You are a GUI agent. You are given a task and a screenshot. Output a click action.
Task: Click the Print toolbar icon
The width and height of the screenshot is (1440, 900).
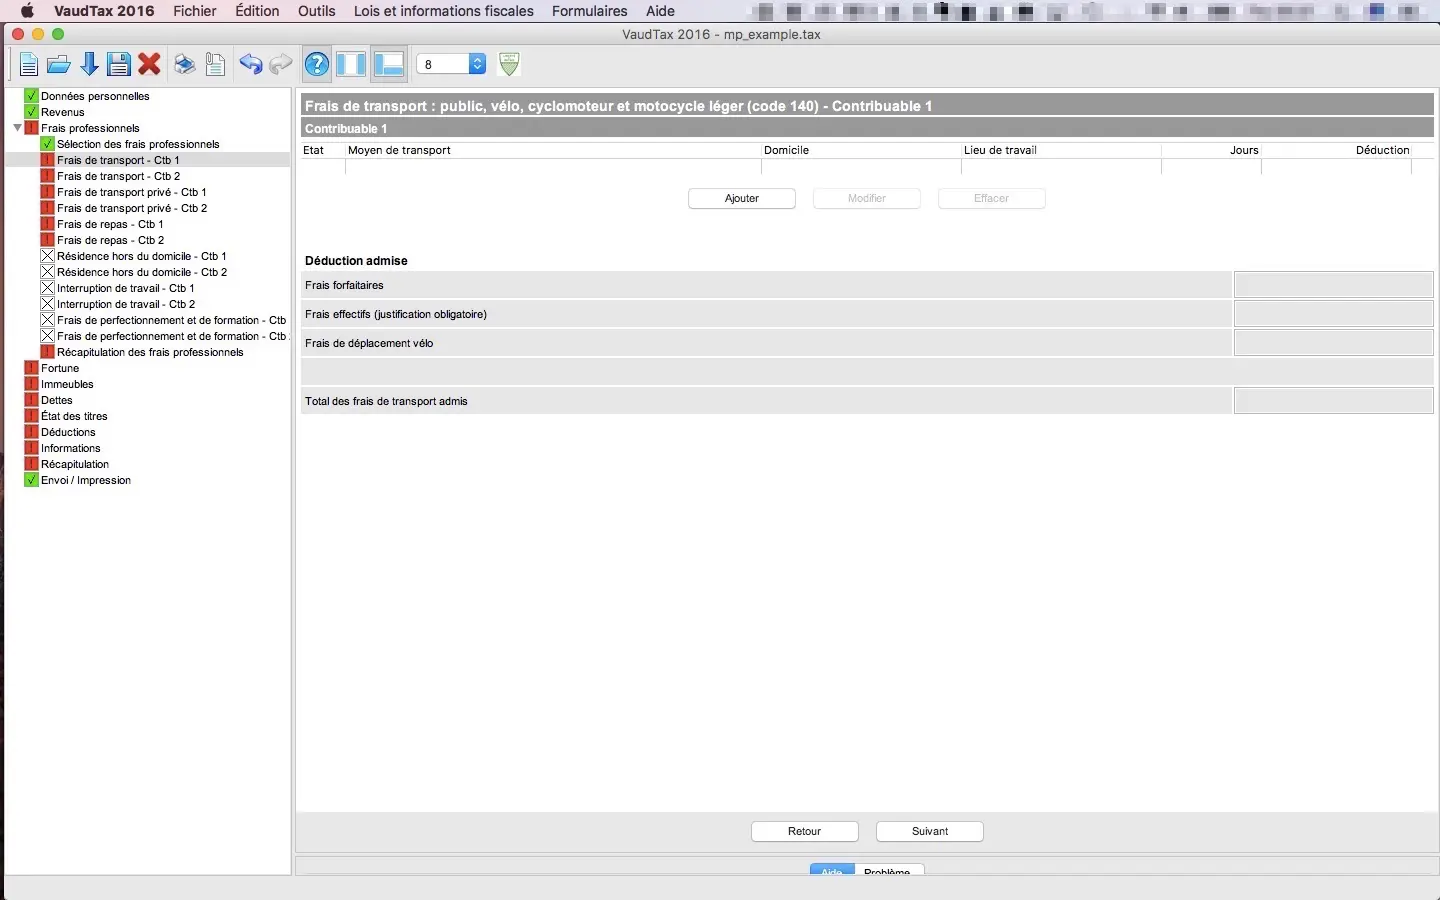tap(184, 65)
